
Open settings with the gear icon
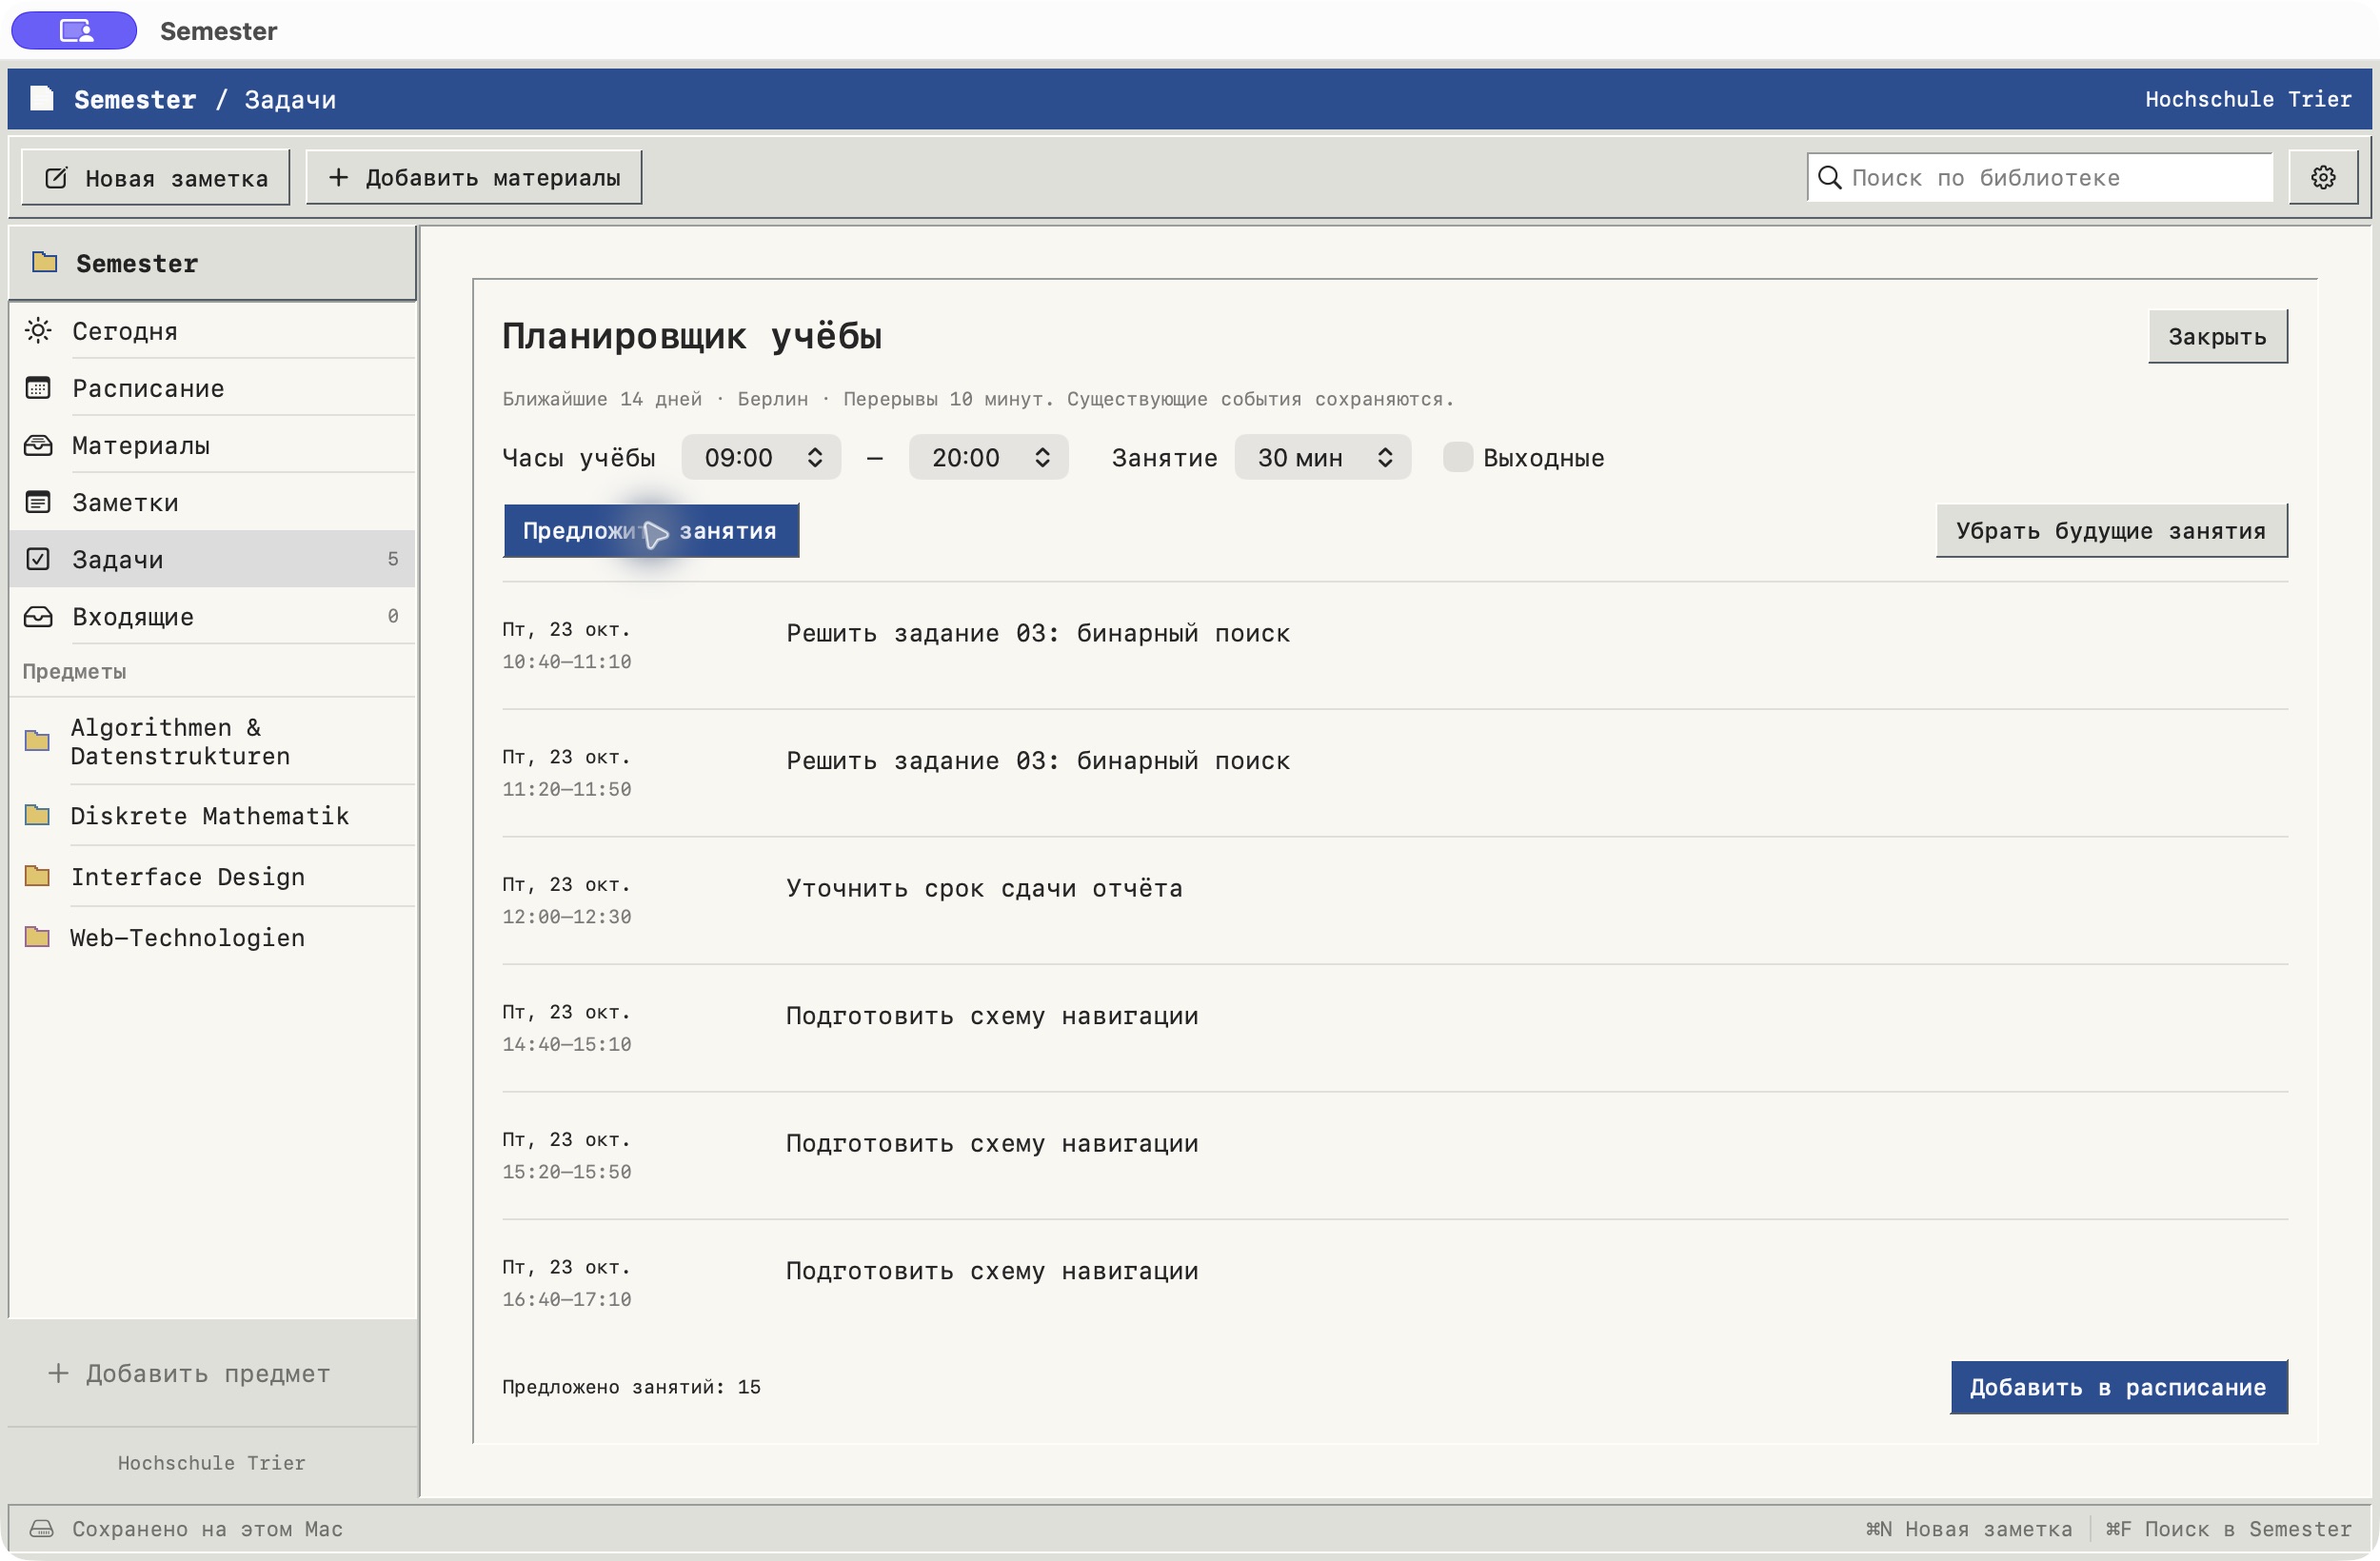2322,177
